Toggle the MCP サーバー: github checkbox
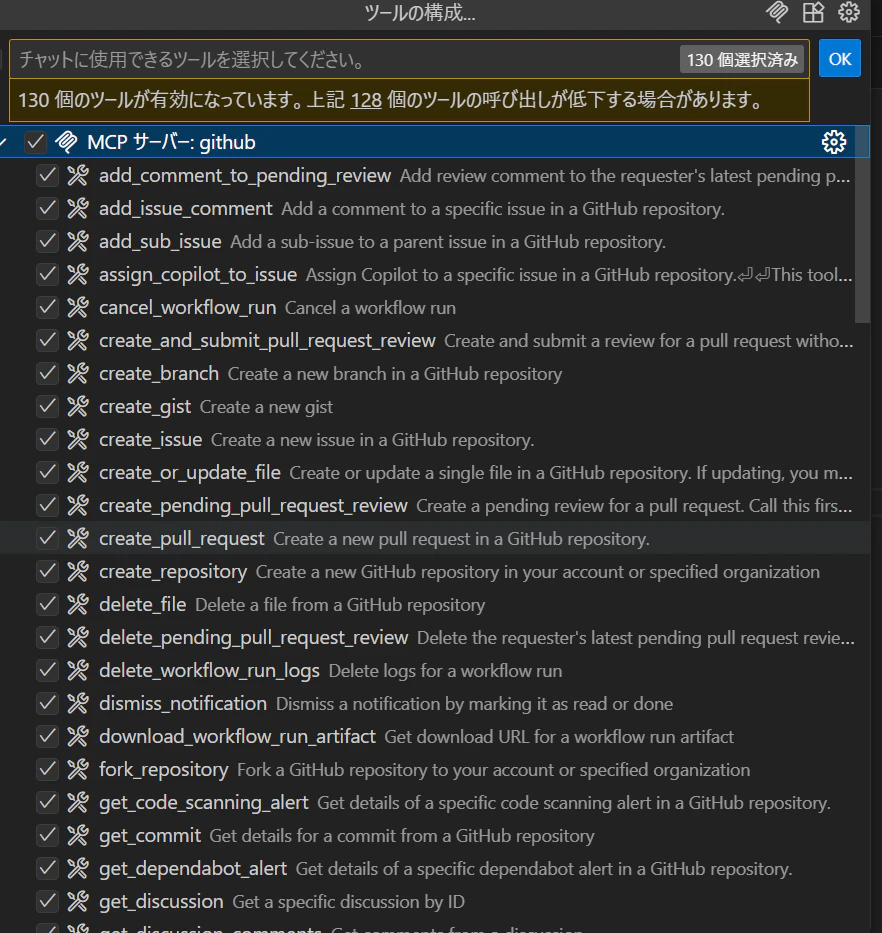The height and width of the screenshot is (933, 882). pyautogui.click(x=35, y=142)
